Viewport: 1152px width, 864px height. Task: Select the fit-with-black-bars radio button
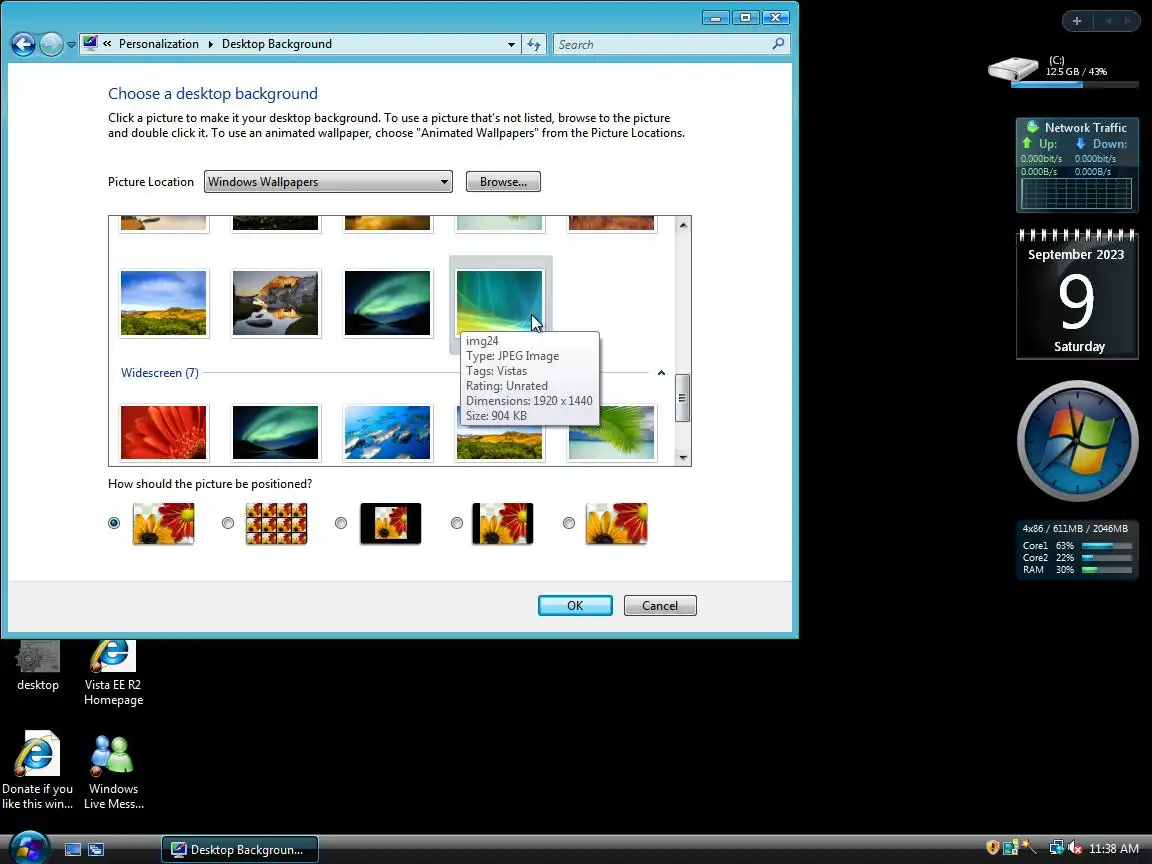456,523
